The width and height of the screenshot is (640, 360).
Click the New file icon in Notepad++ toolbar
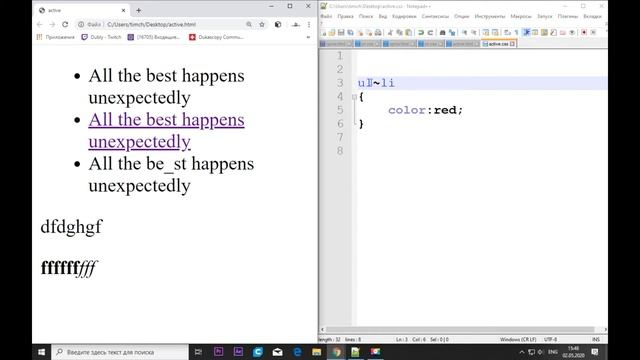[323, 33]
